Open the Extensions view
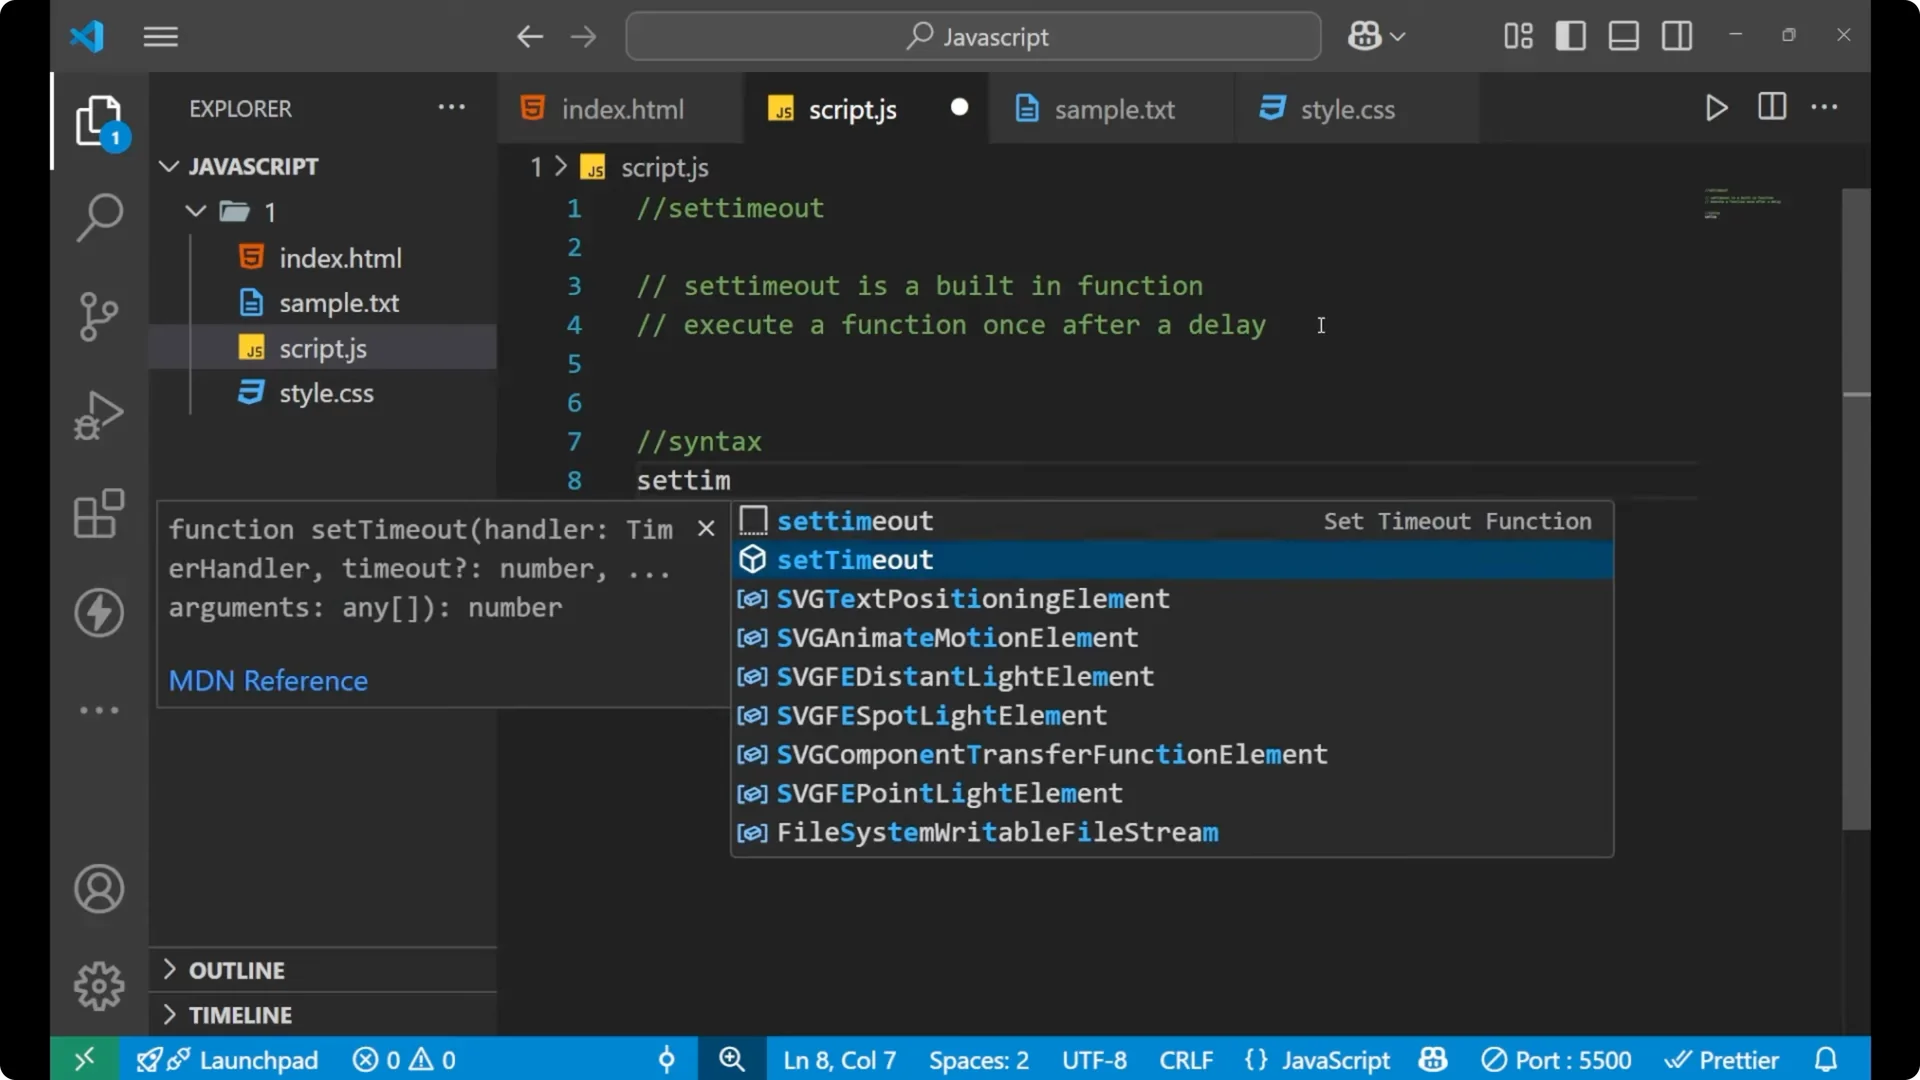 point(99,514)
